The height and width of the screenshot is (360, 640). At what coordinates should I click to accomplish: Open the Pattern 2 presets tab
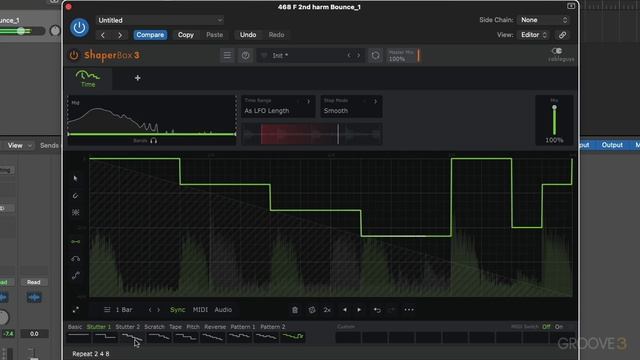tap(273, 327)
